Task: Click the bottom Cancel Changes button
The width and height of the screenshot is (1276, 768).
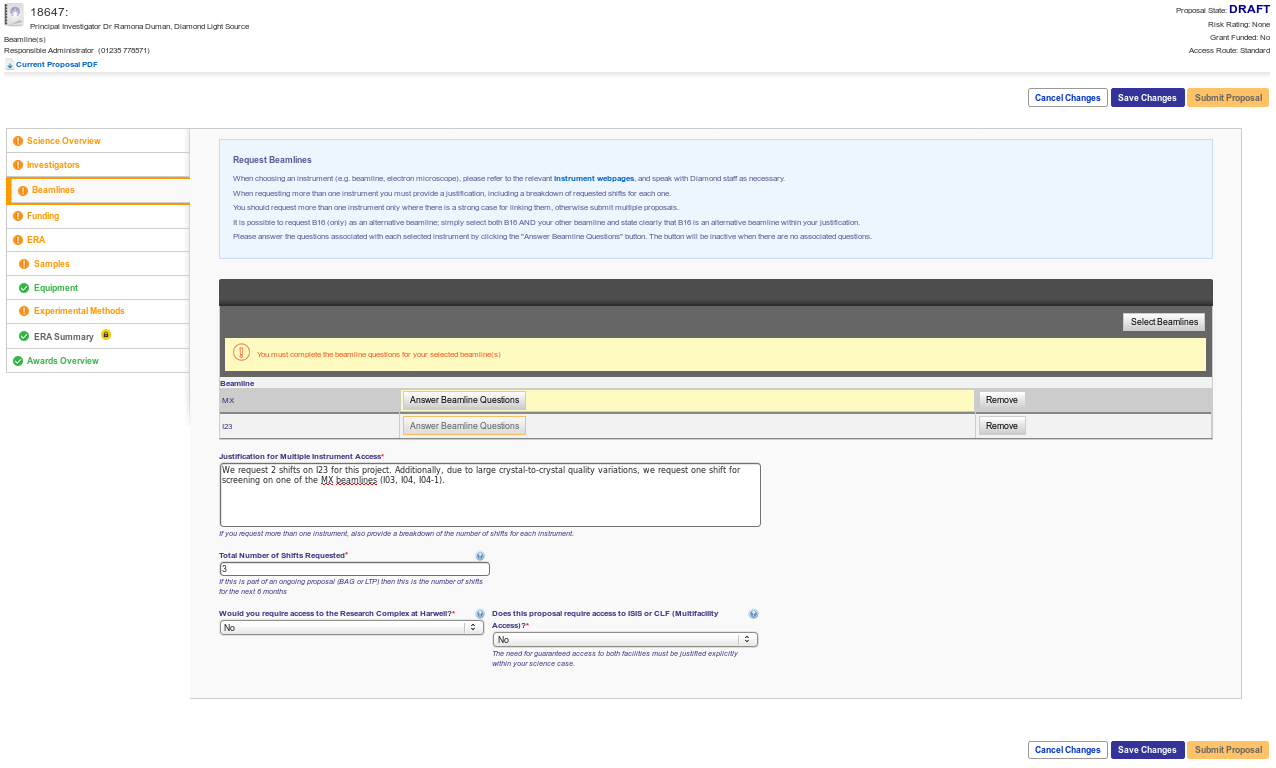Action: click(x=1067, y=750)
